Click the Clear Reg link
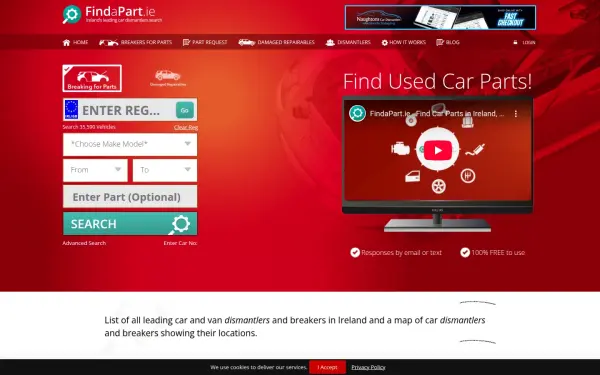Viewport: 600px width, 375px height. pos(186,127)
